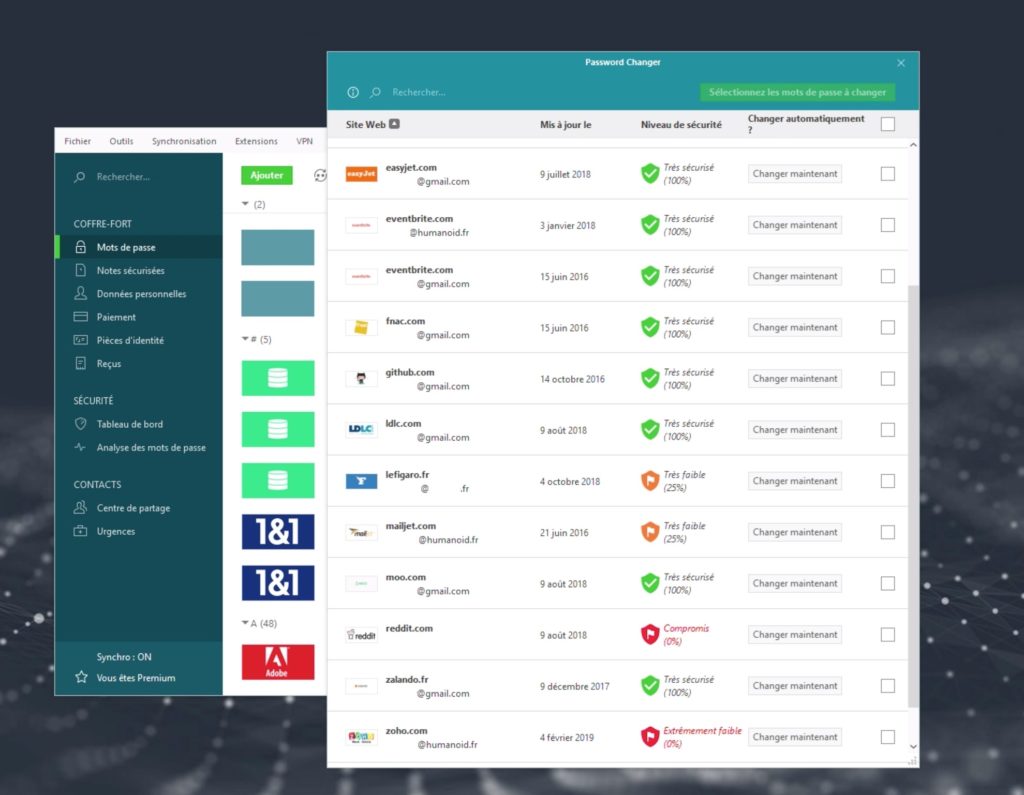
Task: Toggle the select-all checkbox in header
Action: click(888, 124)
